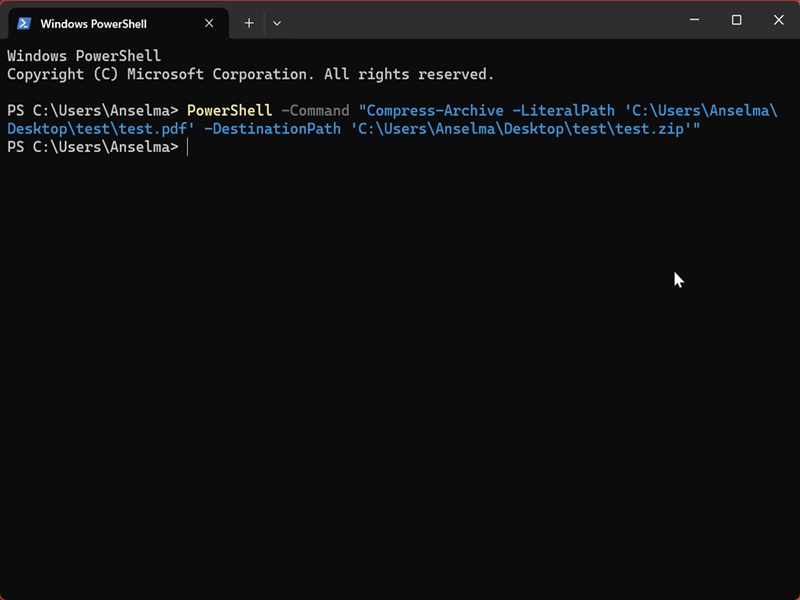The image size is (800, 600).
Task: Click the yellow PowerShell command word
Action: [230, 111]
